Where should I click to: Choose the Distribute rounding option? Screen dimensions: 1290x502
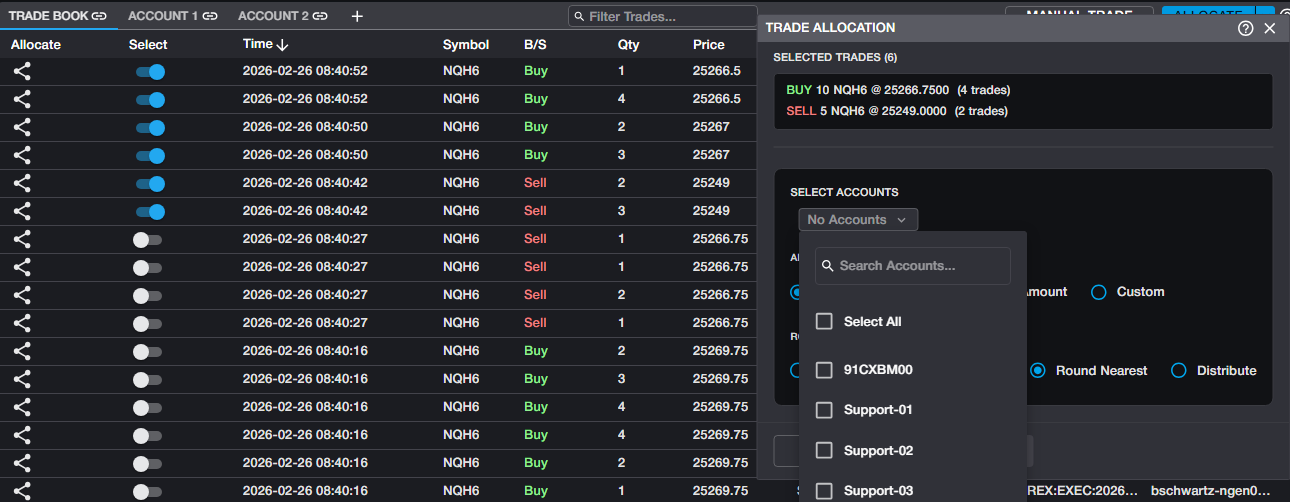click(x=1179, y=370)
